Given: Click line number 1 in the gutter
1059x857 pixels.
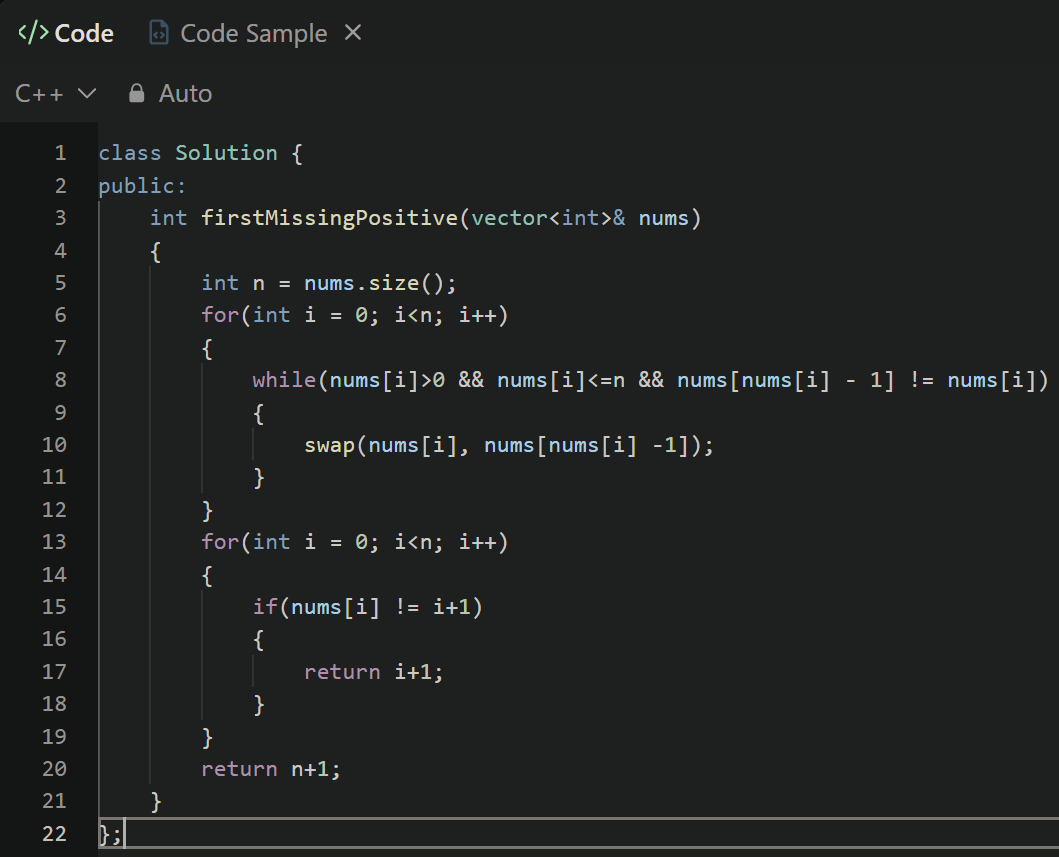Looking at the screenshot, I should [60, 153].
